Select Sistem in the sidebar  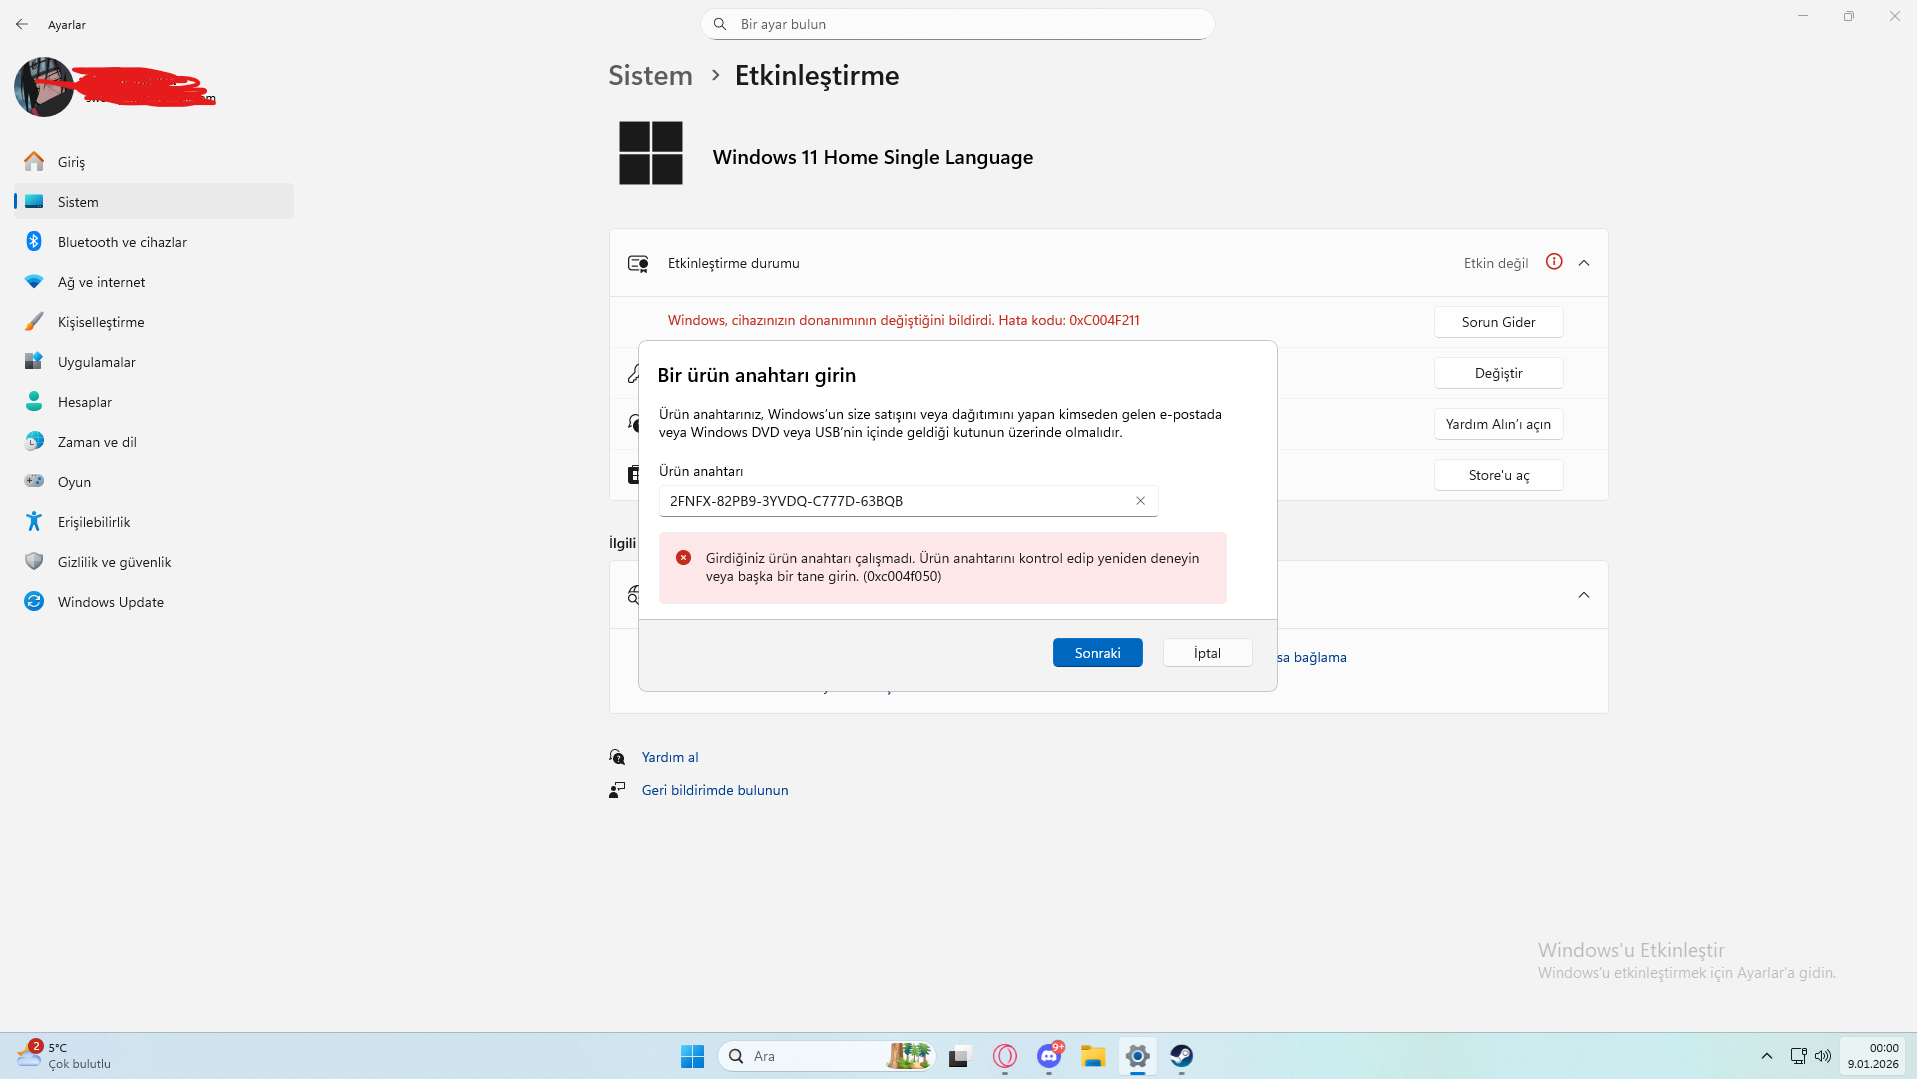click(x=154, y=201)
